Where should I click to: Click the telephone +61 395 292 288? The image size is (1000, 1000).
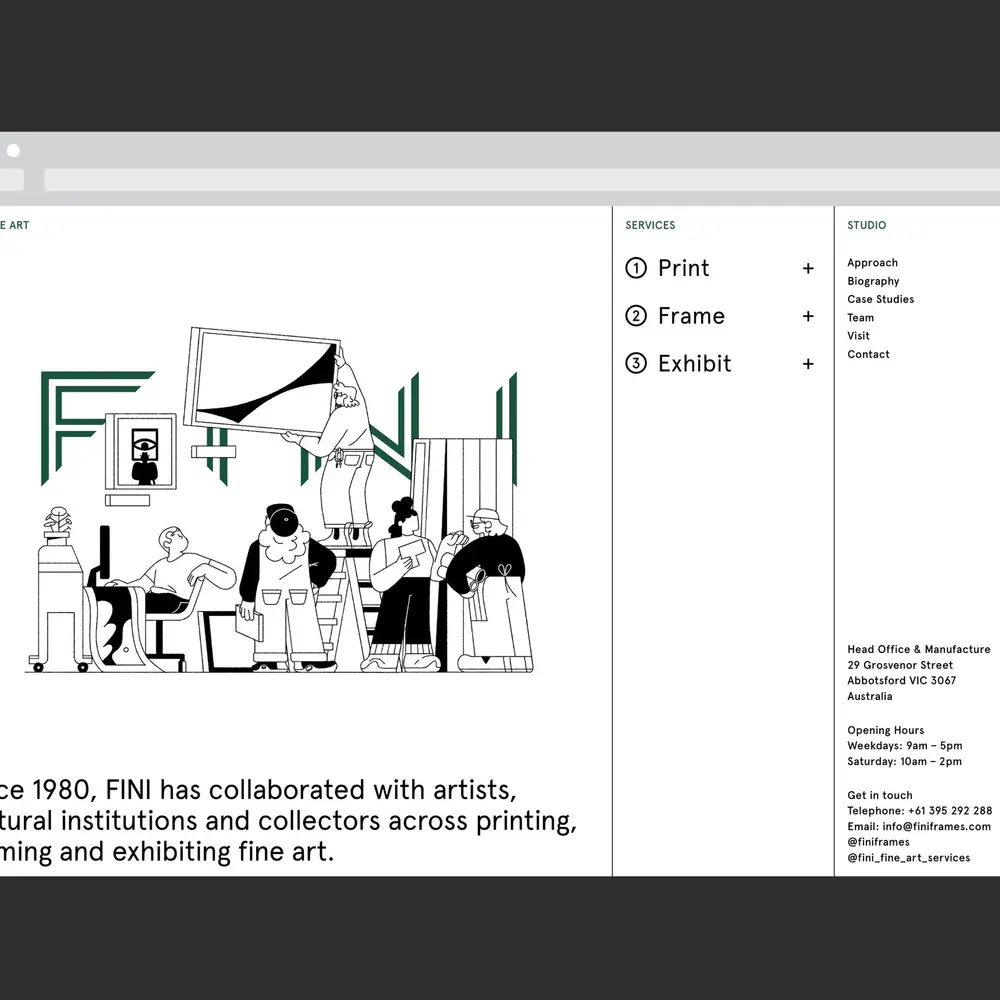tap(919, 811)
